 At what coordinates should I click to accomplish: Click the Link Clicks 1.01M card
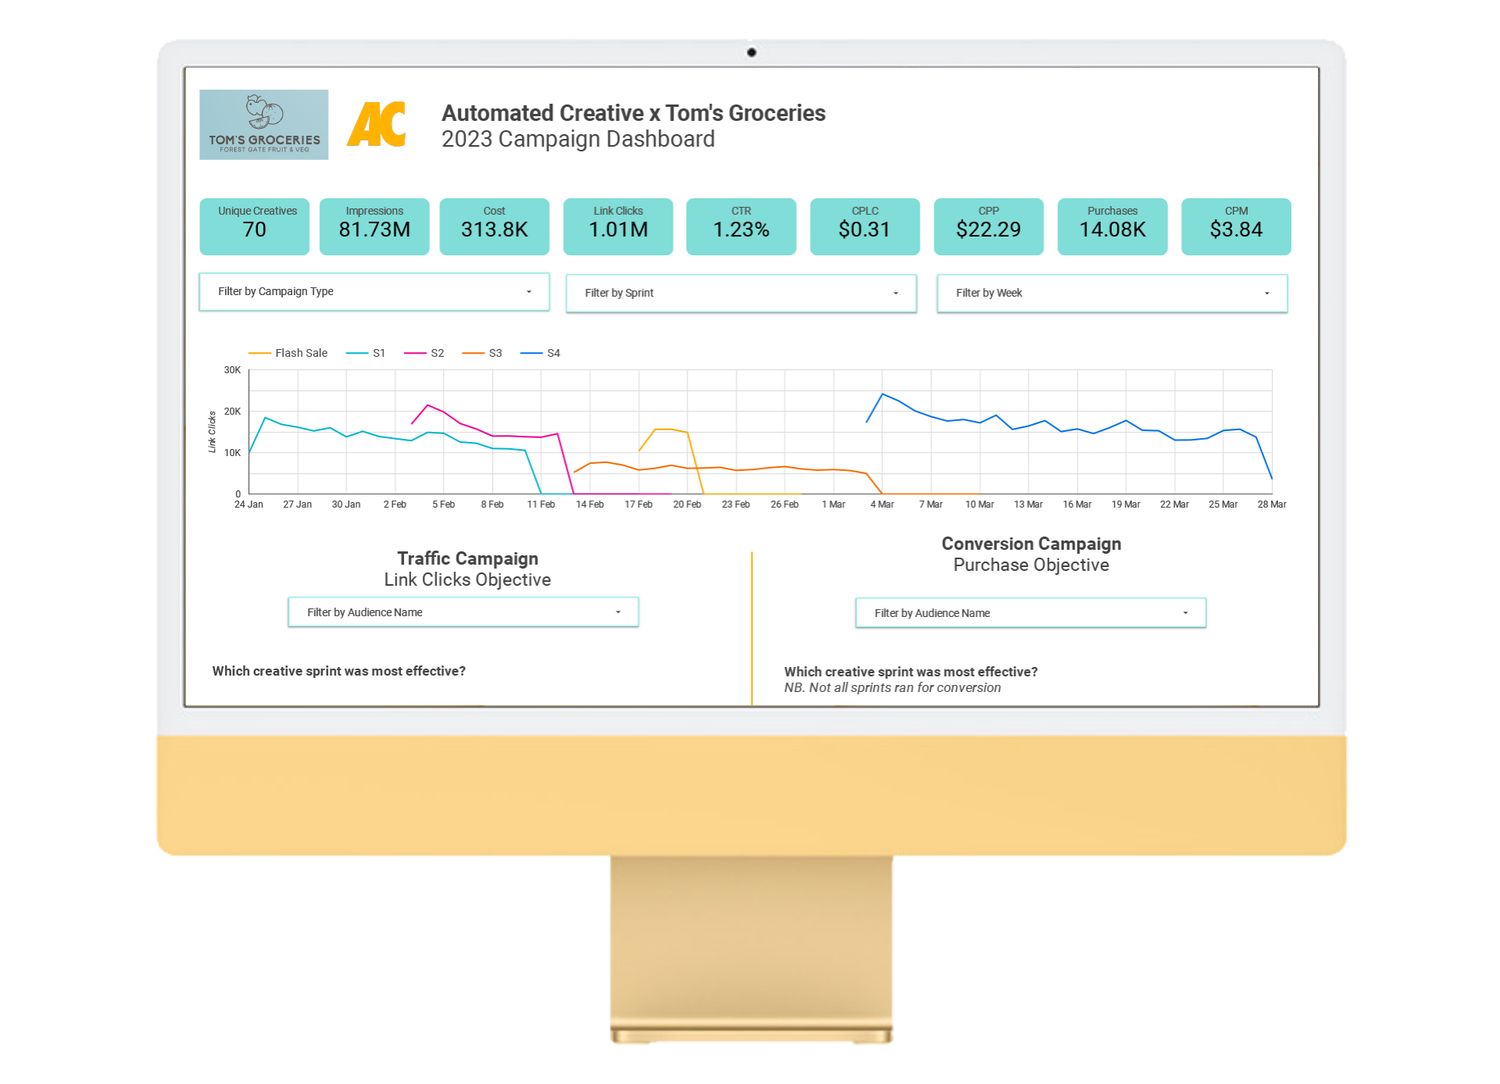(617, 226)
